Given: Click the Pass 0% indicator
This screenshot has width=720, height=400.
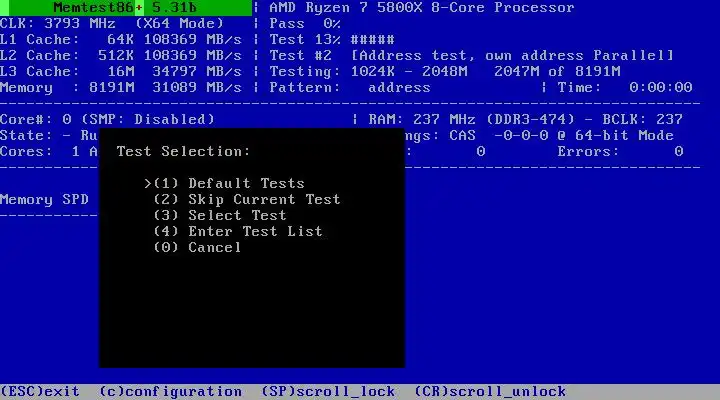Looking at the screenshot, I should tap(305, 23).
